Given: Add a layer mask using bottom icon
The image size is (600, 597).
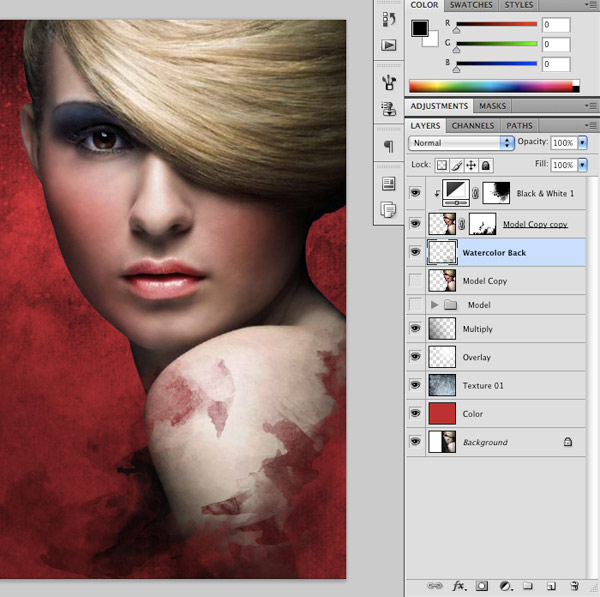Looking at the screenshot, I should [482, 586].
